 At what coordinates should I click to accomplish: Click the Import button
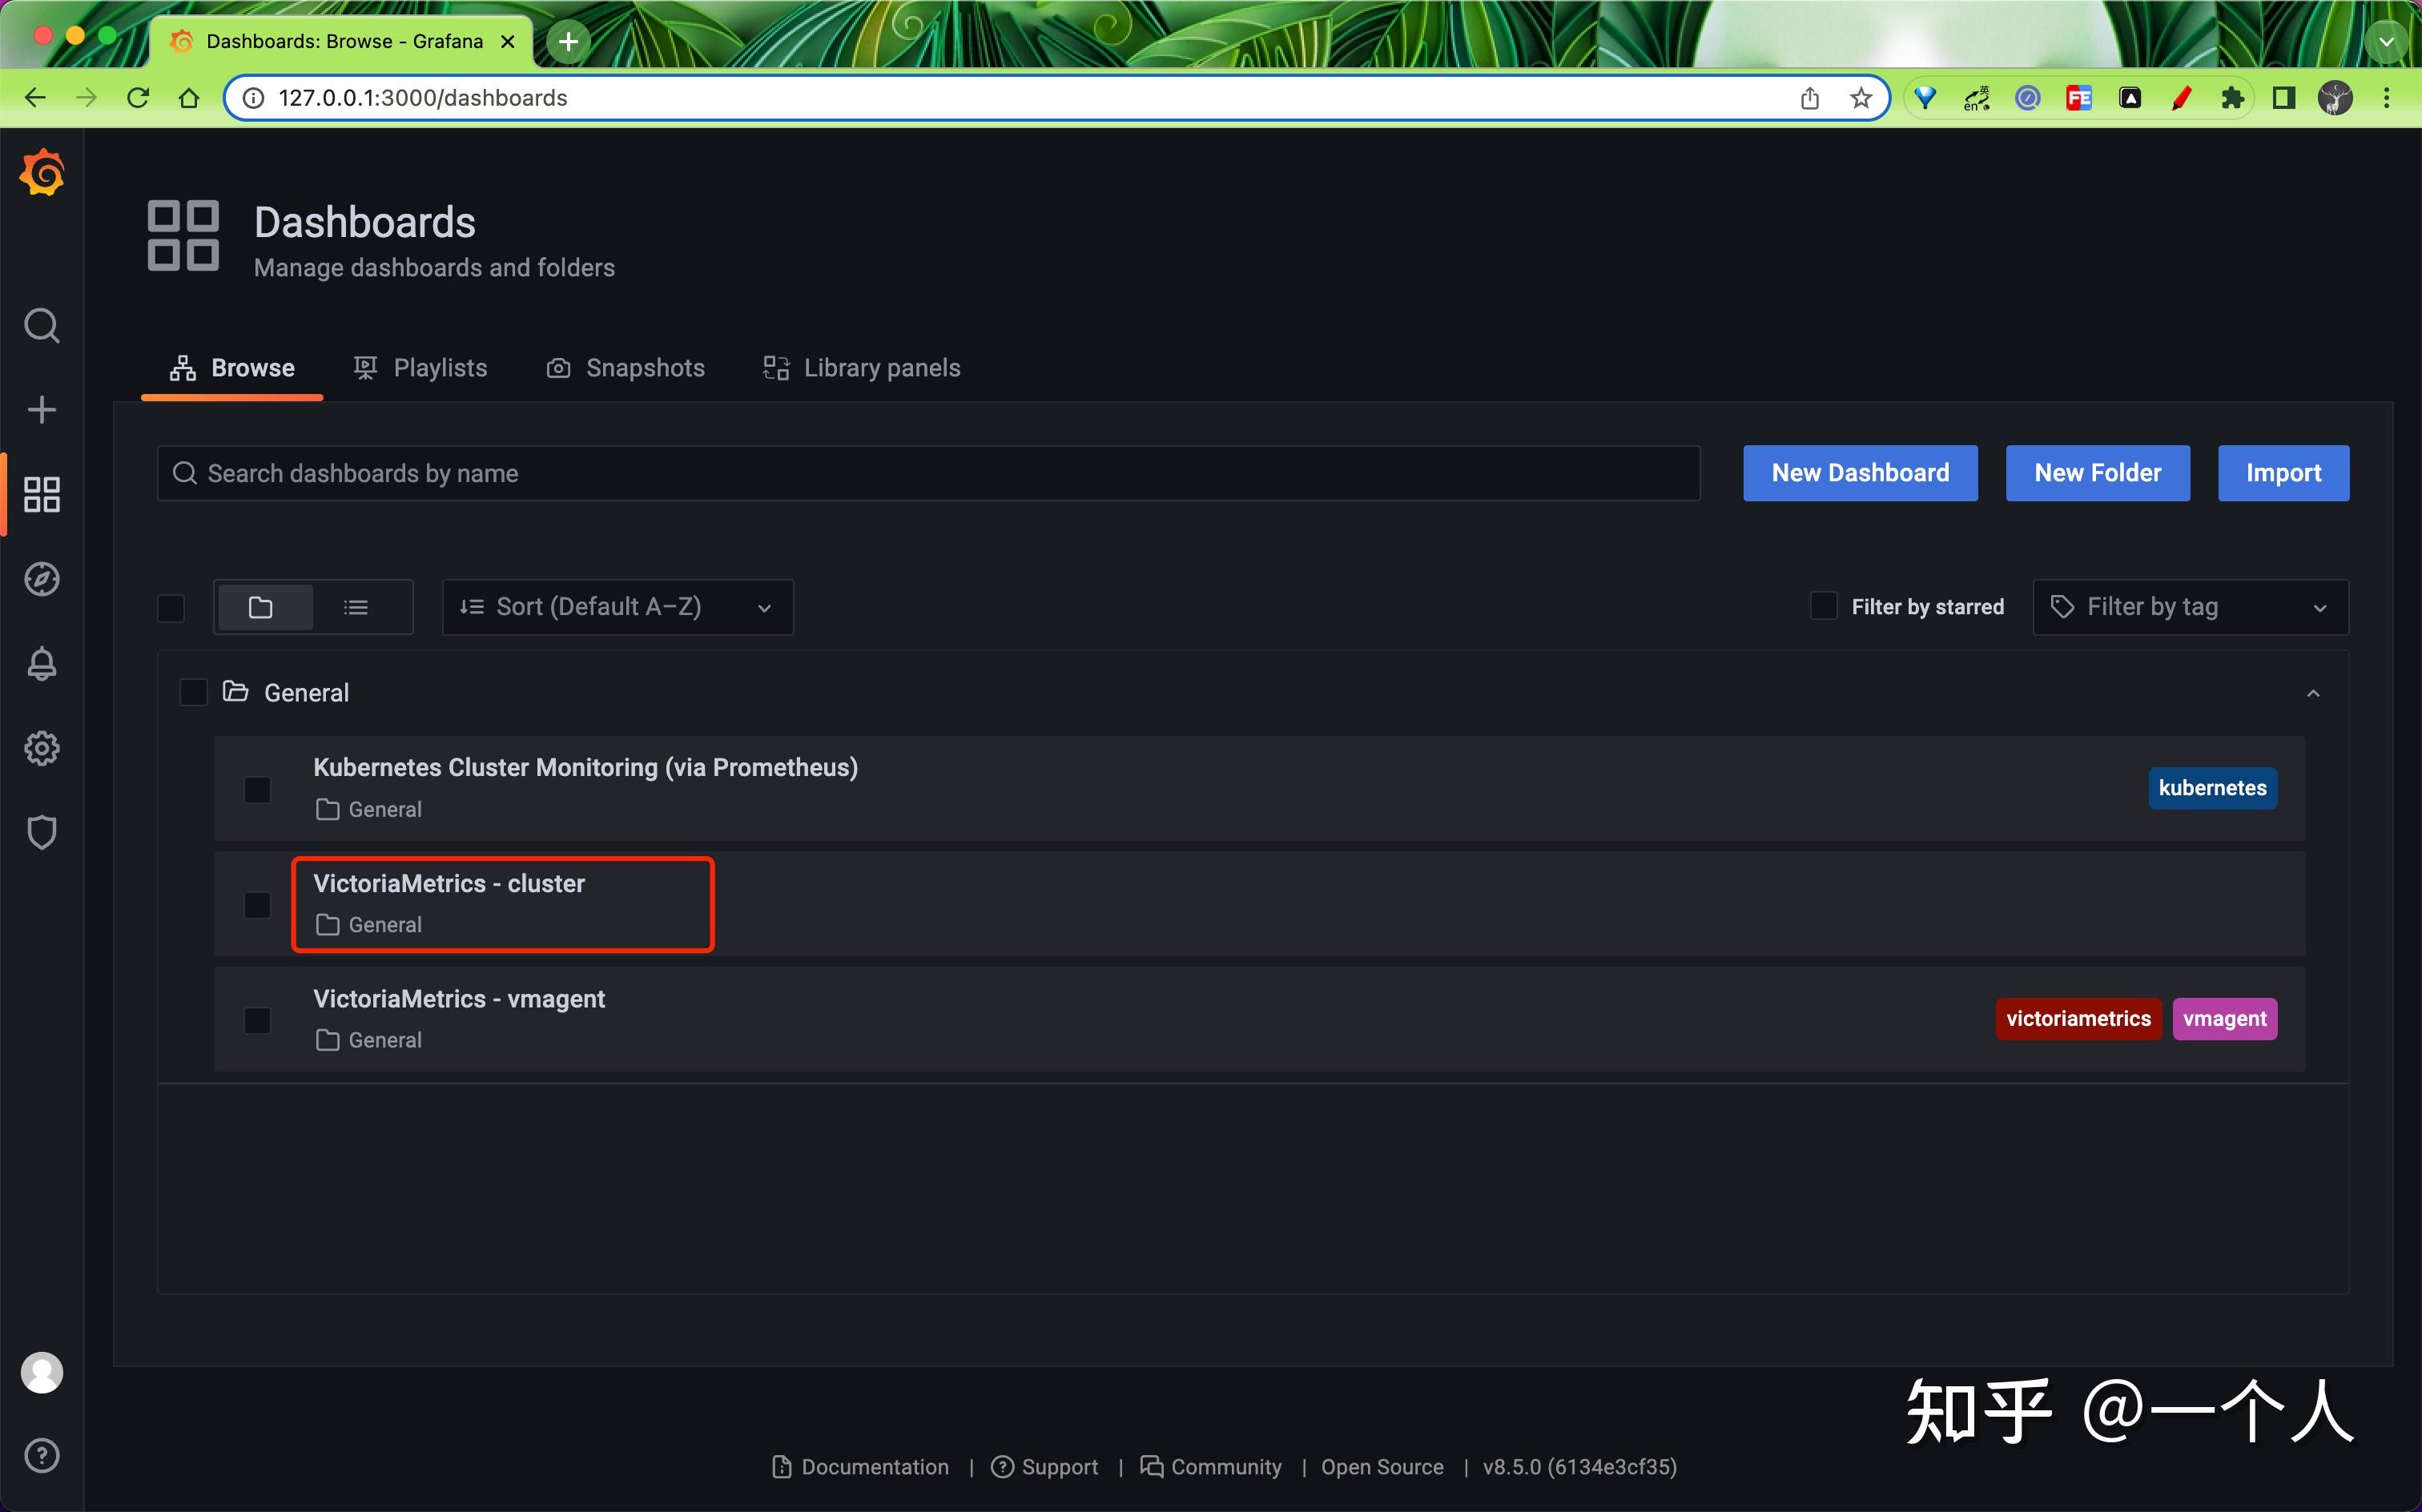pyautogui.click(x=2283, y=473)
